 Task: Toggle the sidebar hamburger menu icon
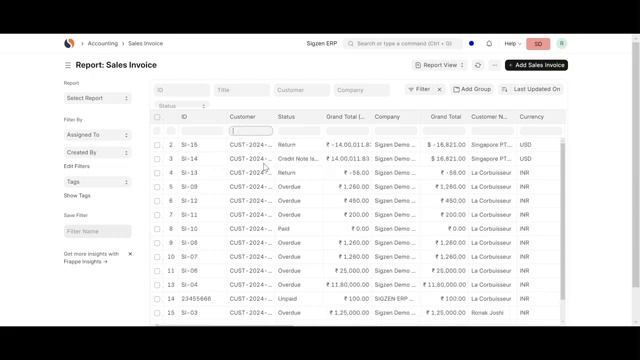[x=68, y=65]
